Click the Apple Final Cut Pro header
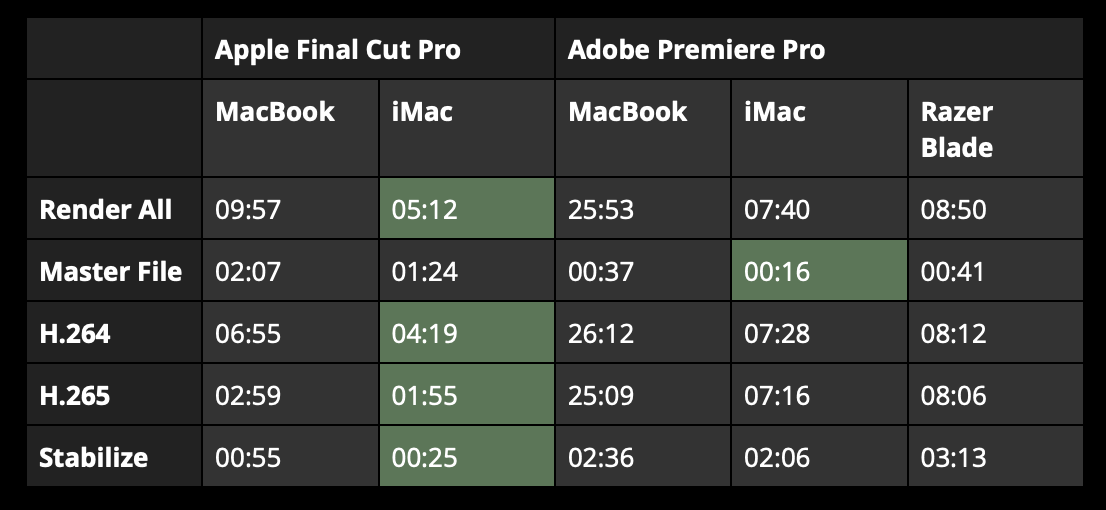Image resolution: width=1106 pixels, height=510 pixels. 378,49
